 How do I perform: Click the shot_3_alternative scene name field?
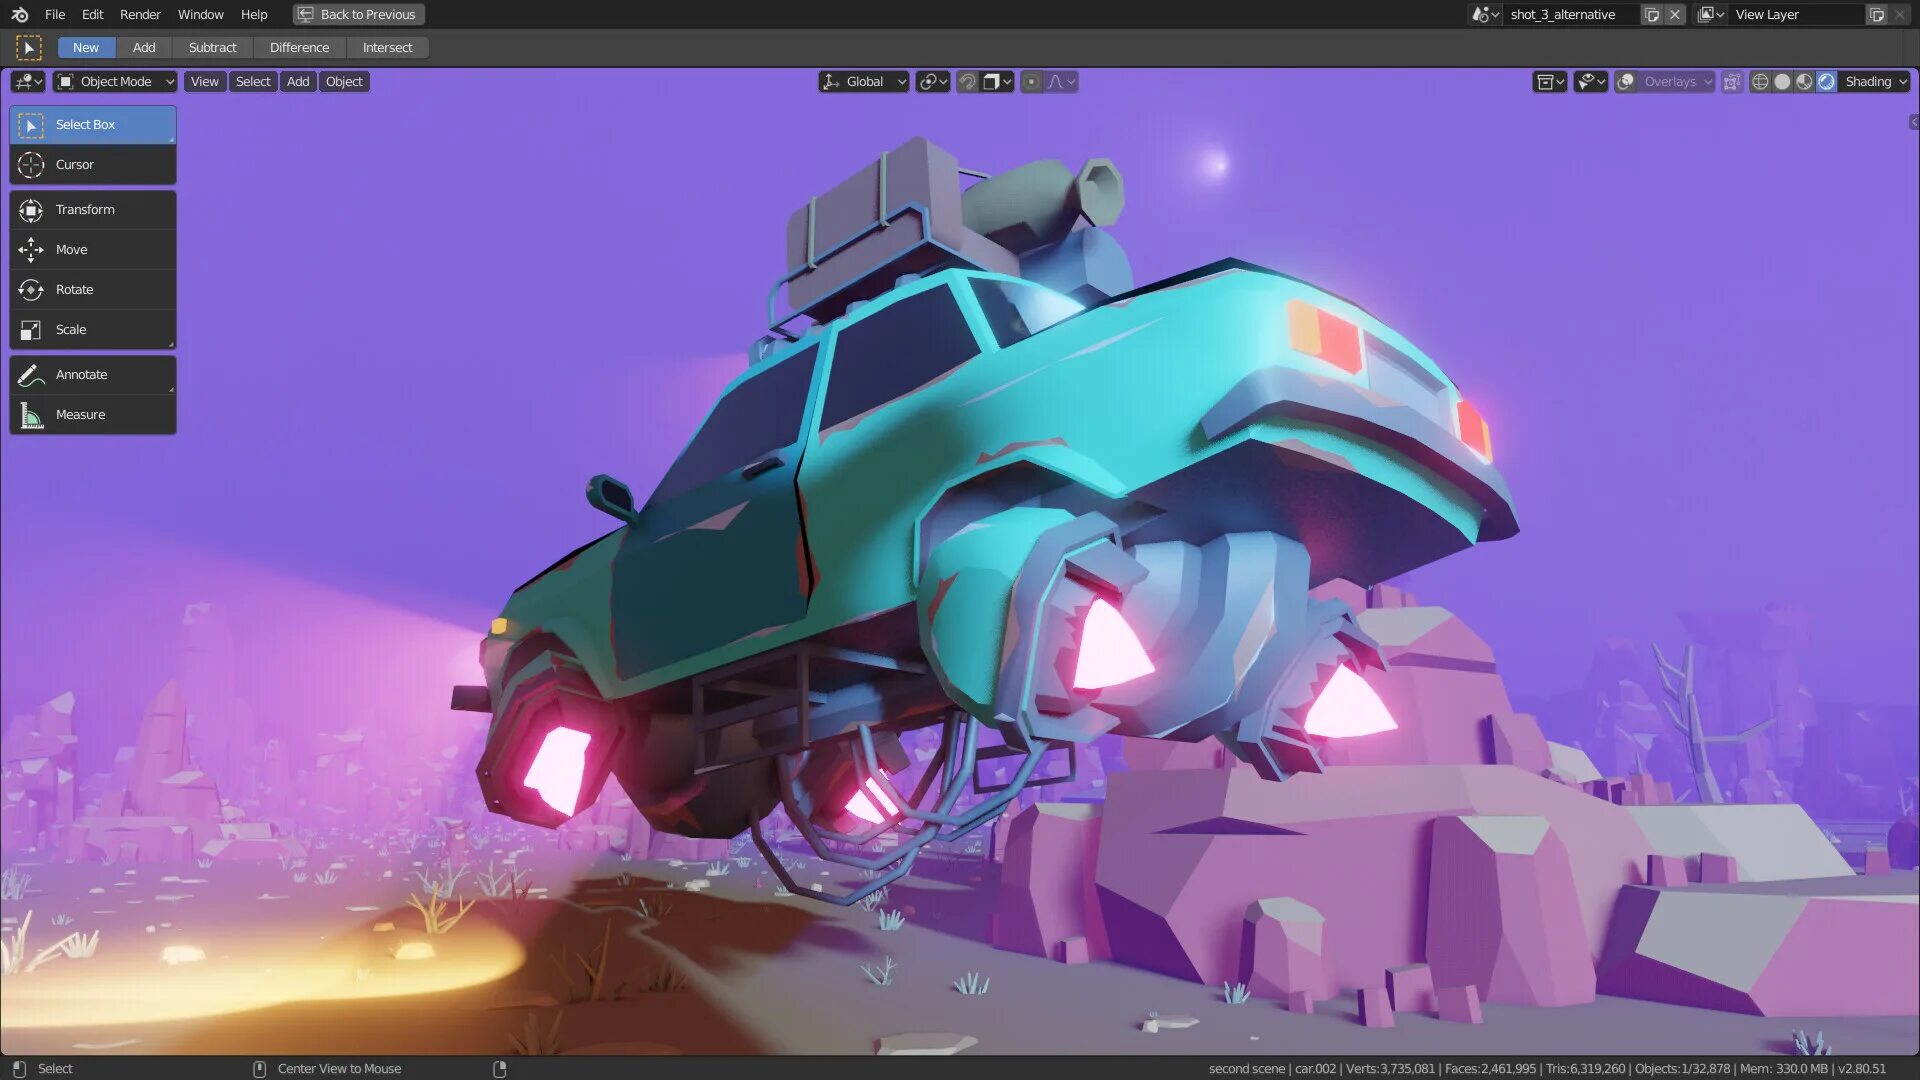tap(1562, 14)
